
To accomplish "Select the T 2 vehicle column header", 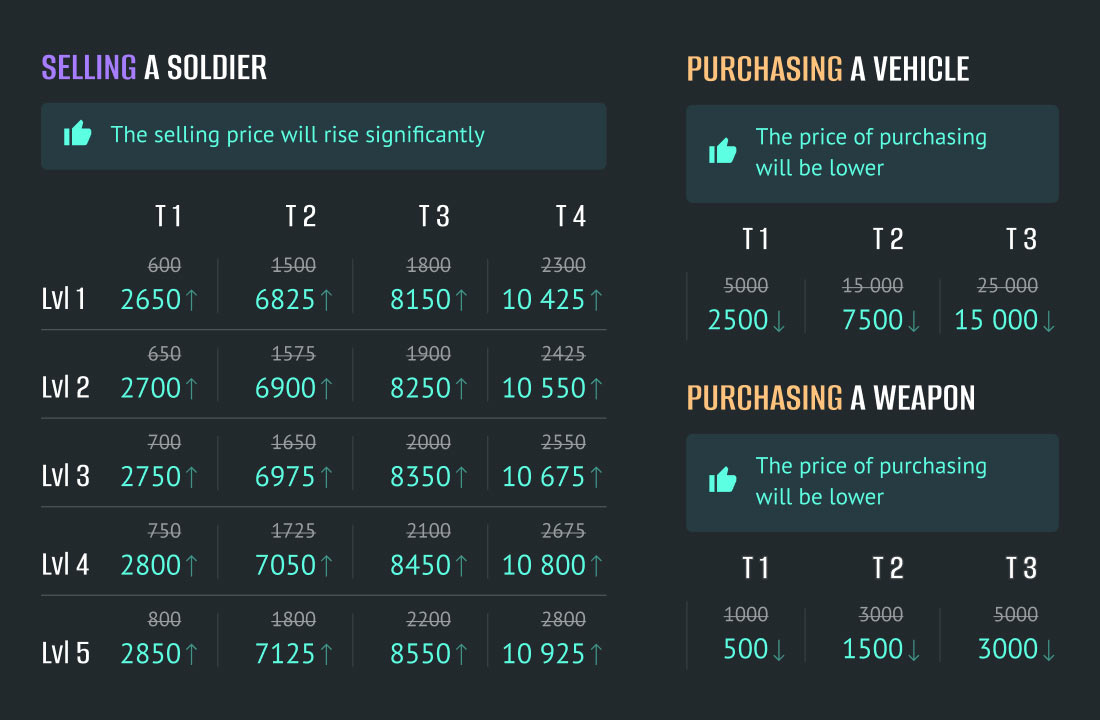I will (887, 239).
